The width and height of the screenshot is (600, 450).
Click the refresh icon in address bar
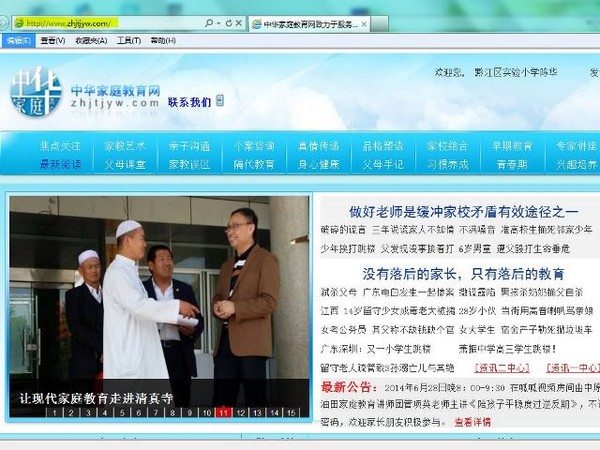tap(228, 22)
